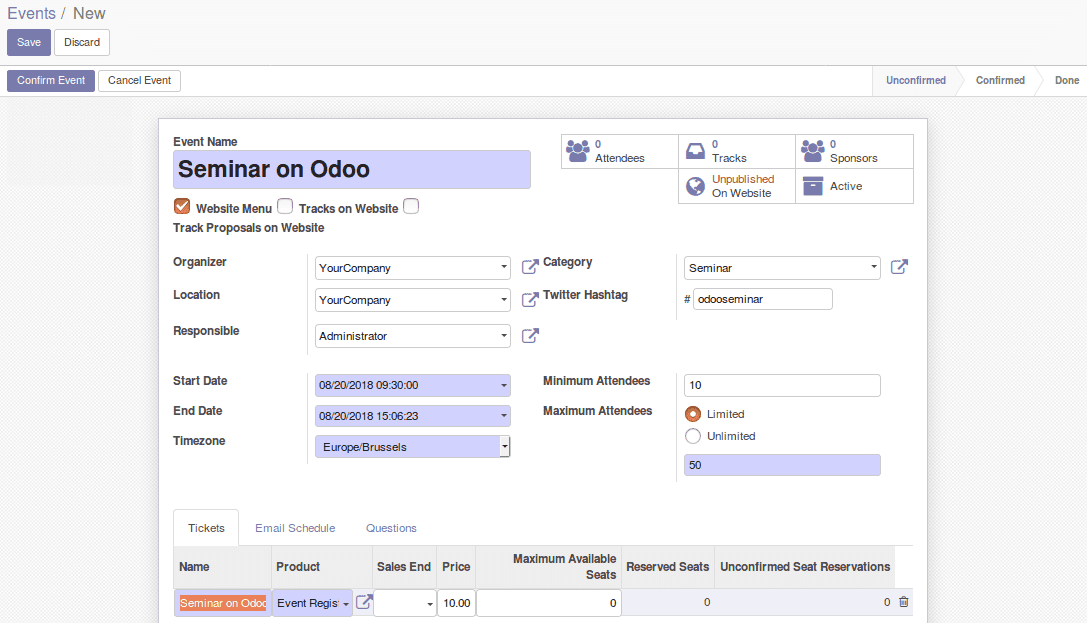The height and width of the screenshot is (623, 1087).
Task: Expand Organizer dropdown
Action: click(503, 267)
